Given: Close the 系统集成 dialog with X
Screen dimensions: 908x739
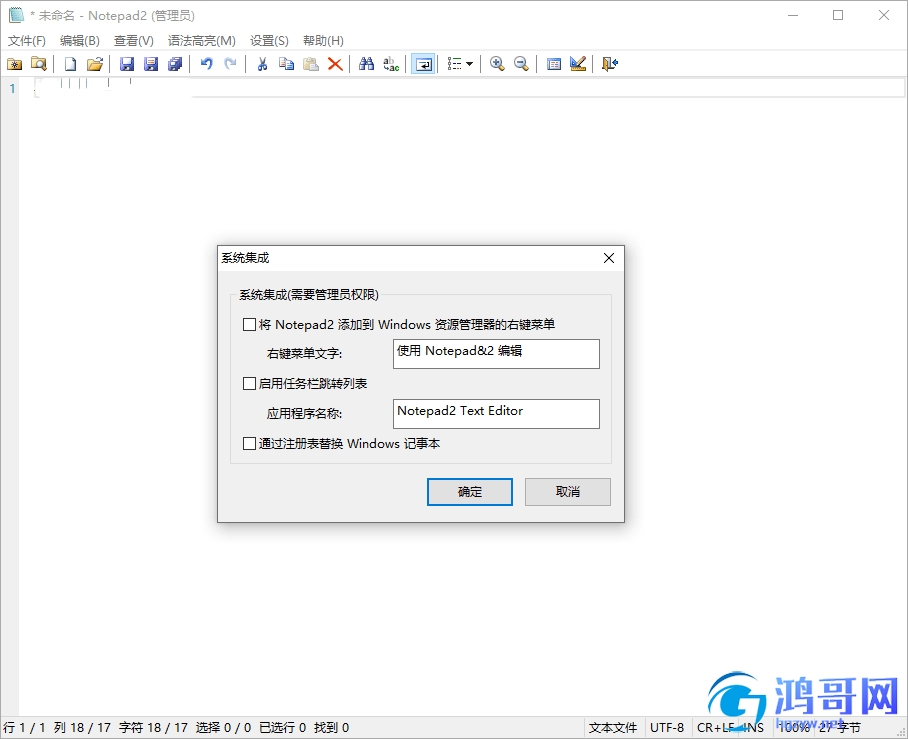Looking at the screenshot, I should [609, 258].
